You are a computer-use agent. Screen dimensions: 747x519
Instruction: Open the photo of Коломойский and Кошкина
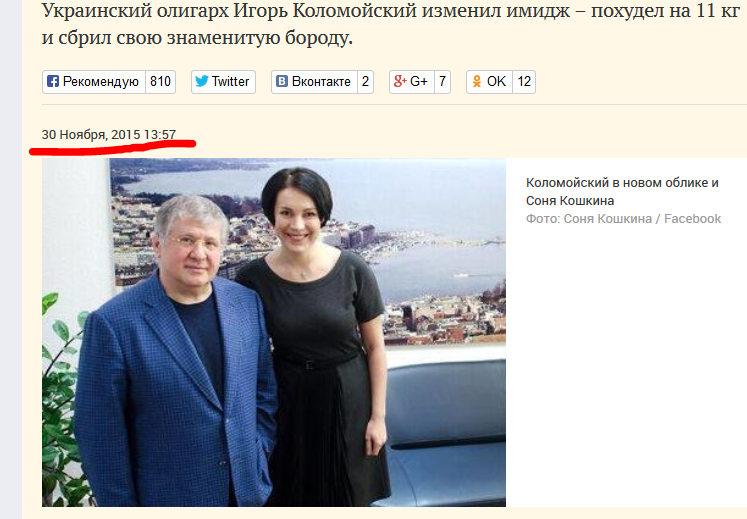point(274,332)
